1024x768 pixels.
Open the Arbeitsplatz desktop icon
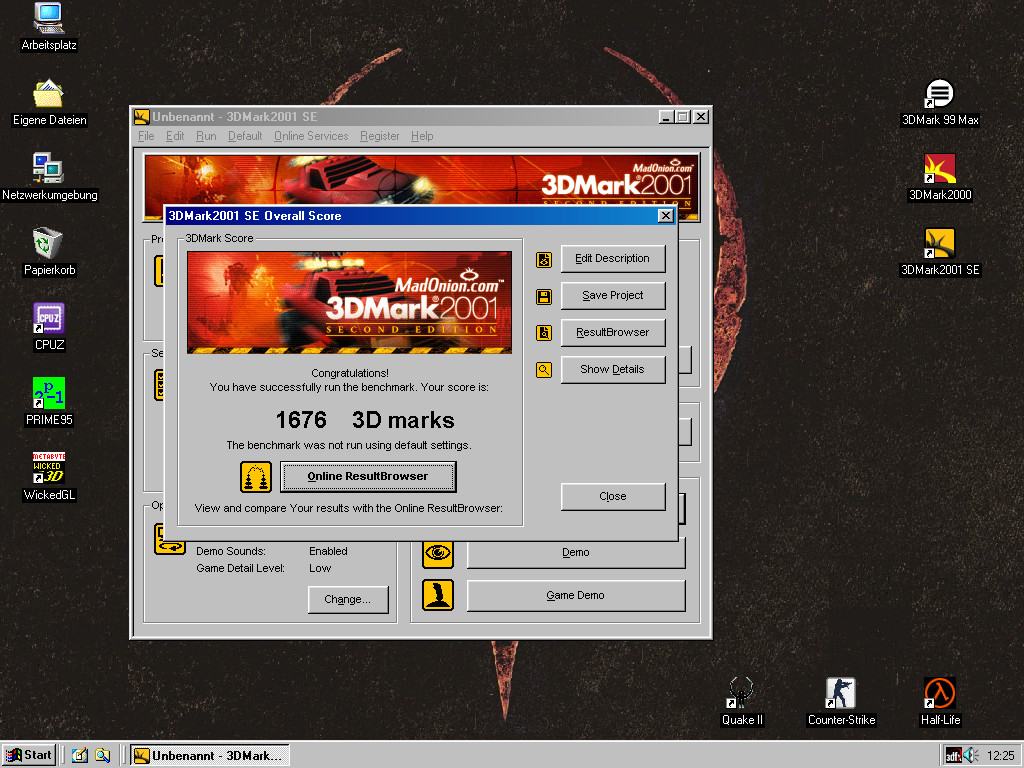48,27
